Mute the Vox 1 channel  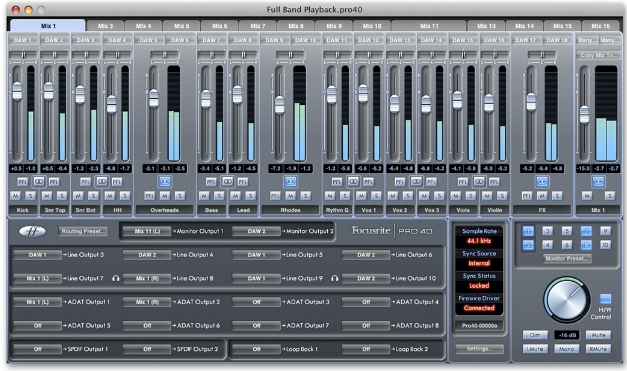pyautogui.click(x=361, y=196)
